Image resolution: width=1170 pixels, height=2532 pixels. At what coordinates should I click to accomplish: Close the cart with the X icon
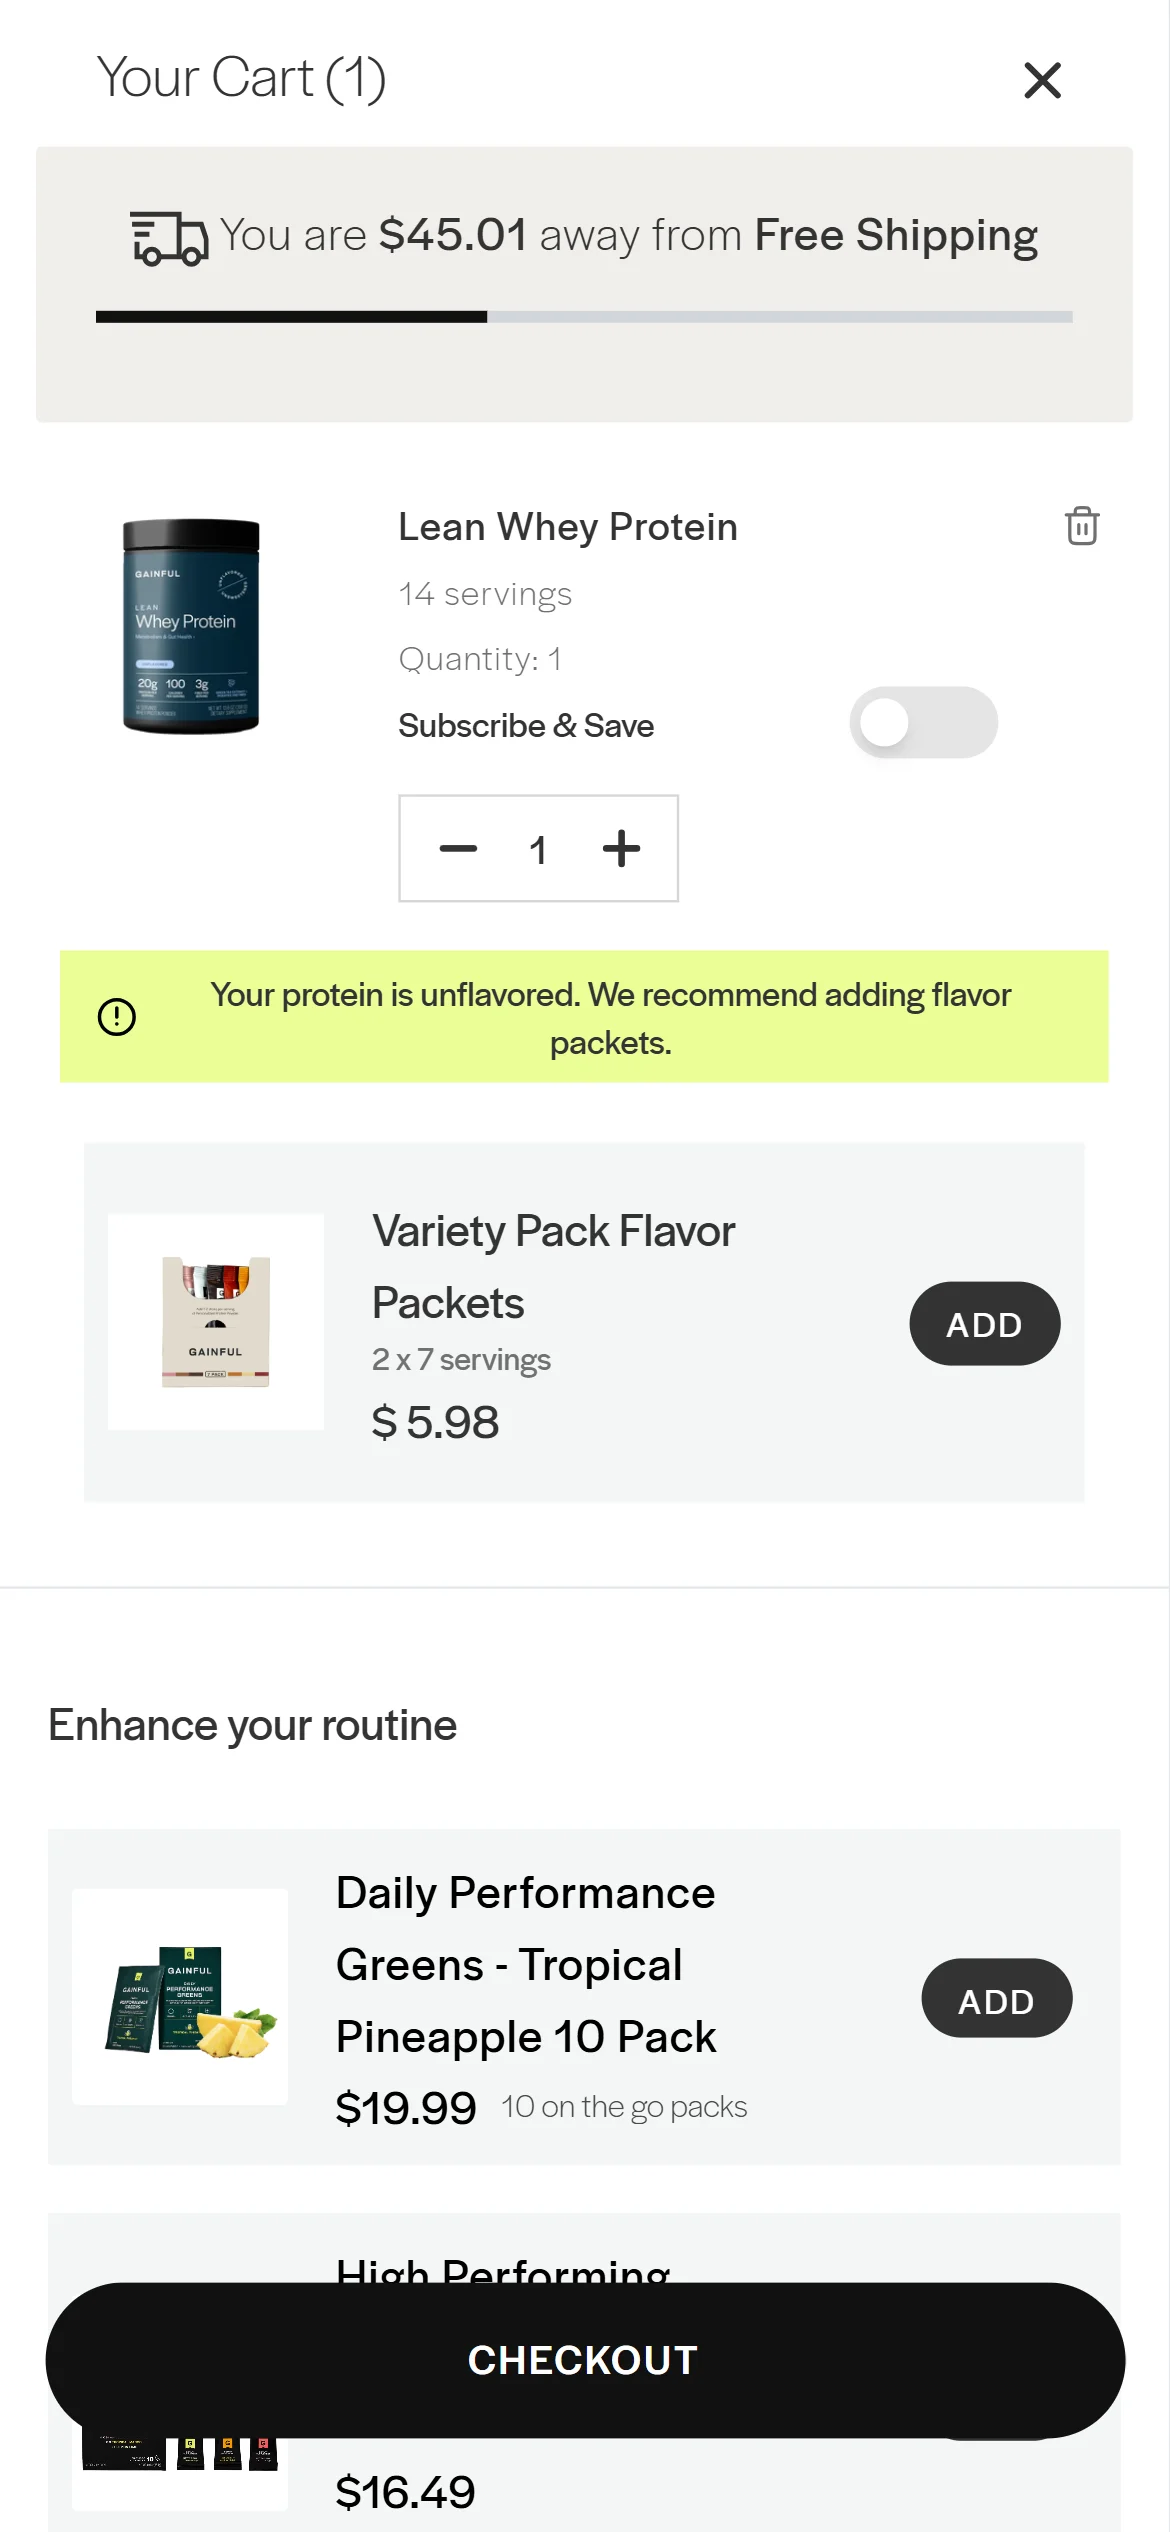tap(1042, 80)
